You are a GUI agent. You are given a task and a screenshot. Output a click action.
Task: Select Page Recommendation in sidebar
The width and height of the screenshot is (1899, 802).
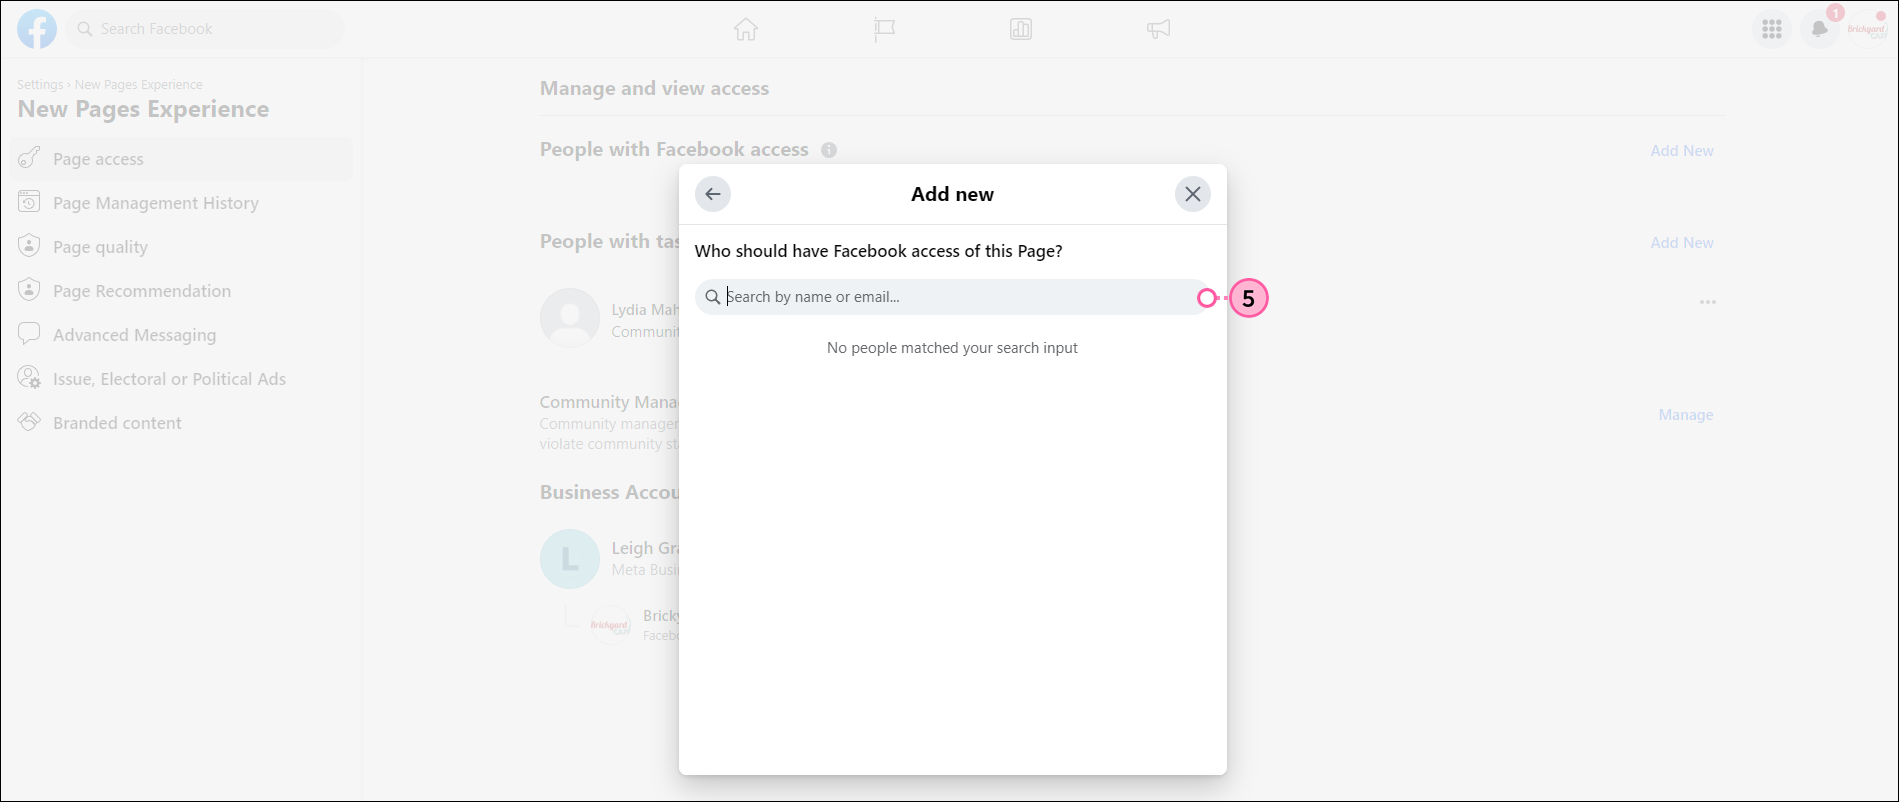(182, 291)
